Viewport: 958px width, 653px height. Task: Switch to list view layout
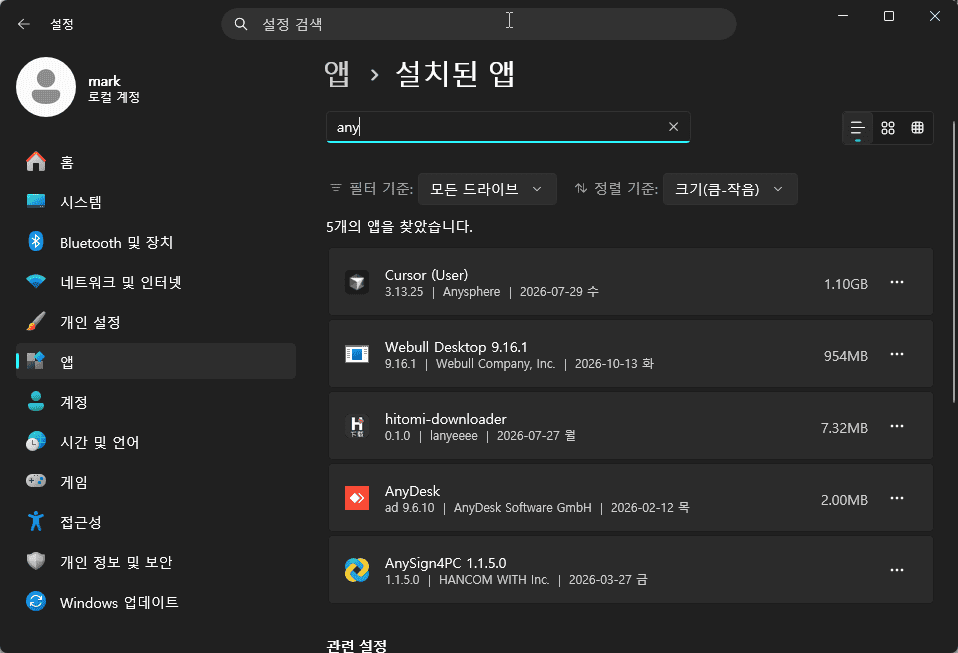[858, 128]
